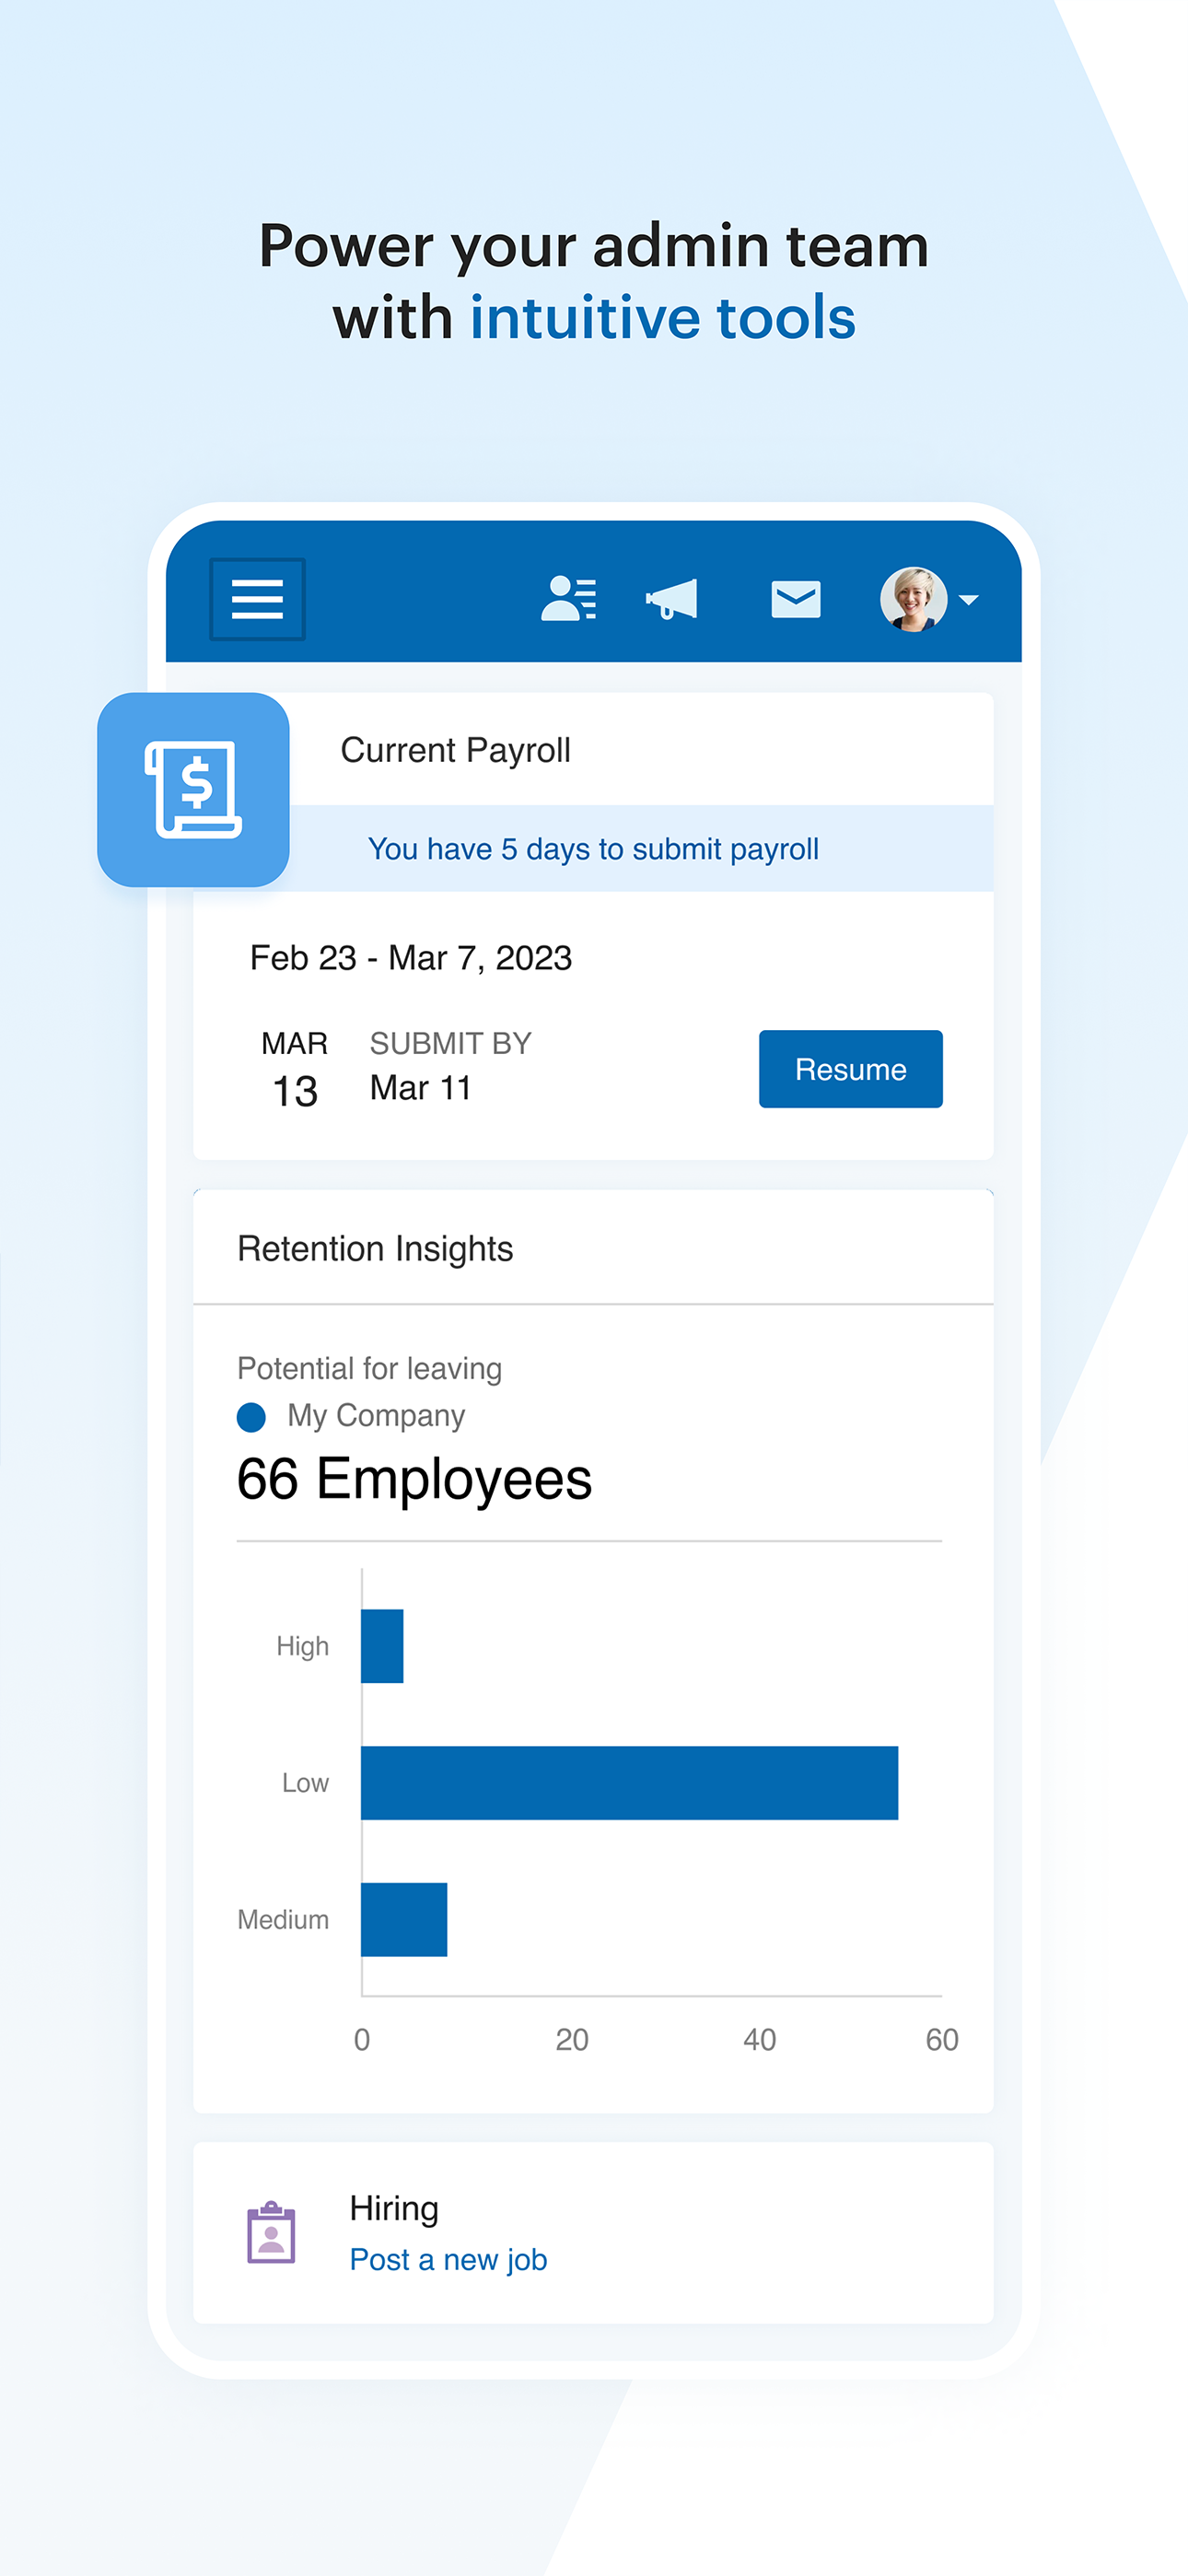Click the payroll dollar receipt icon

[193, 789]
